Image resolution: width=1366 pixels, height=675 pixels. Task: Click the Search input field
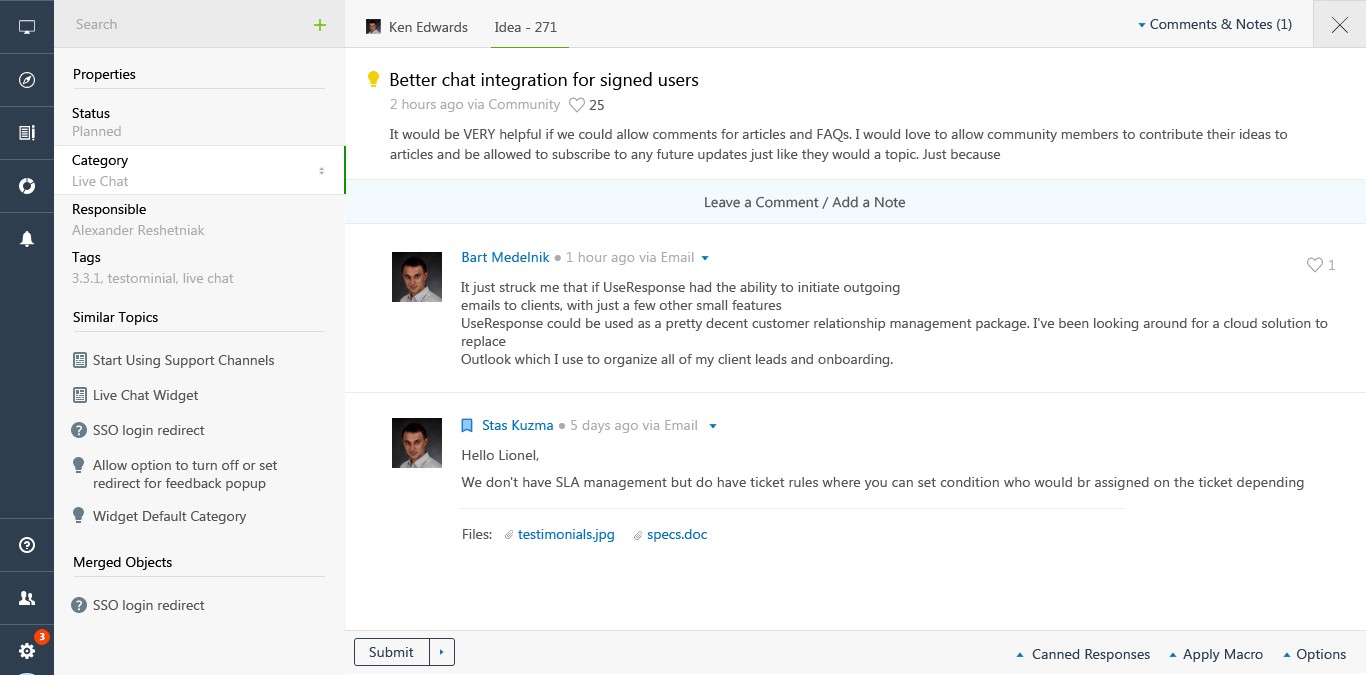click(185, 25)
